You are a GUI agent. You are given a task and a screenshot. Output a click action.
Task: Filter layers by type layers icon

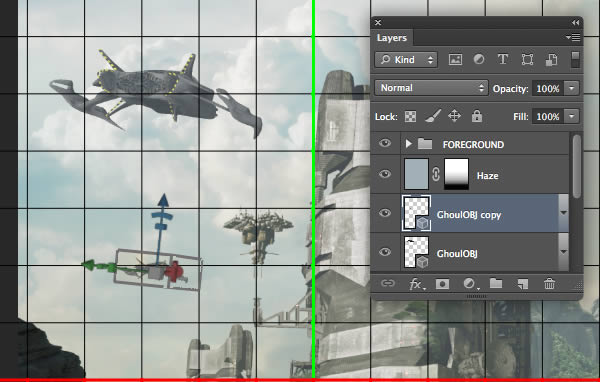(503, 59)
